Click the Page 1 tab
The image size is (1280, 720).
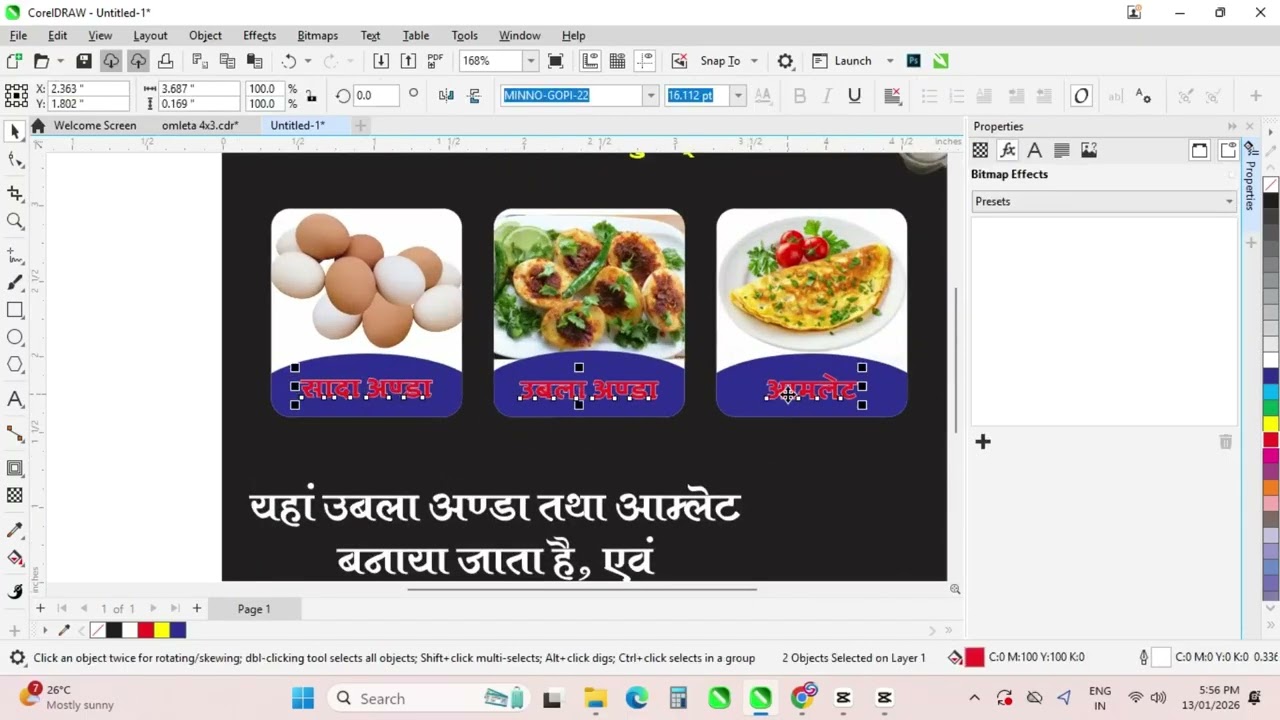tap(254, 609)
